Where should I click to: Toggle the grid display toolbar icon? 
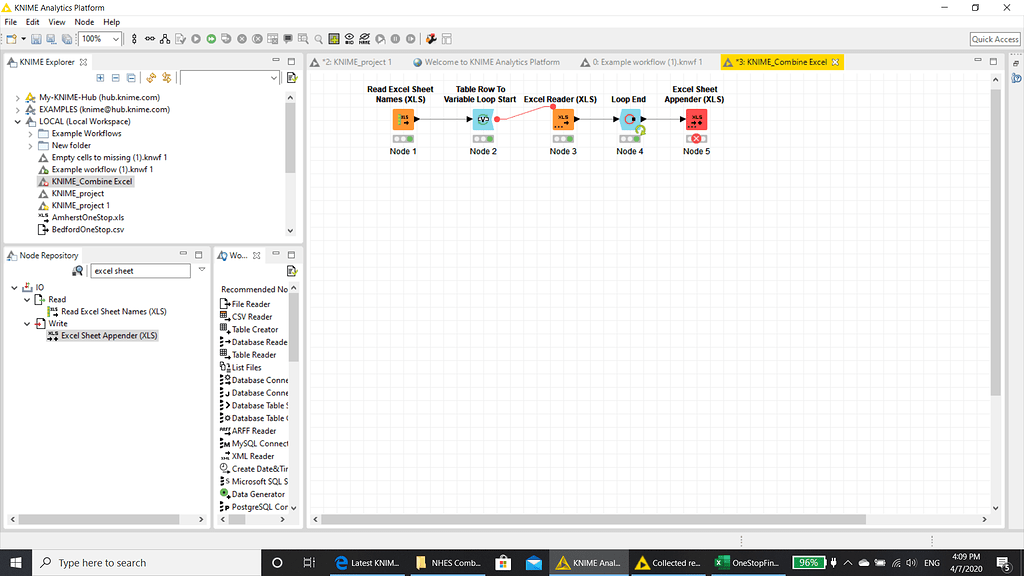pyautogui.click(x=332, y=40)
